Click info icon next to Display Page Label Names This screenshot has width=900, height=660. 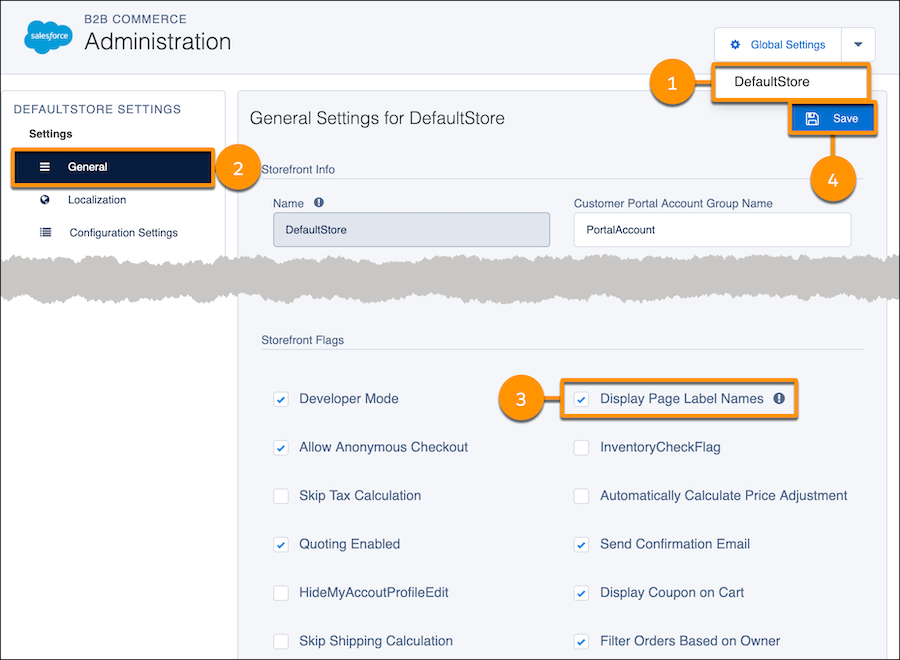pos(779,399)
